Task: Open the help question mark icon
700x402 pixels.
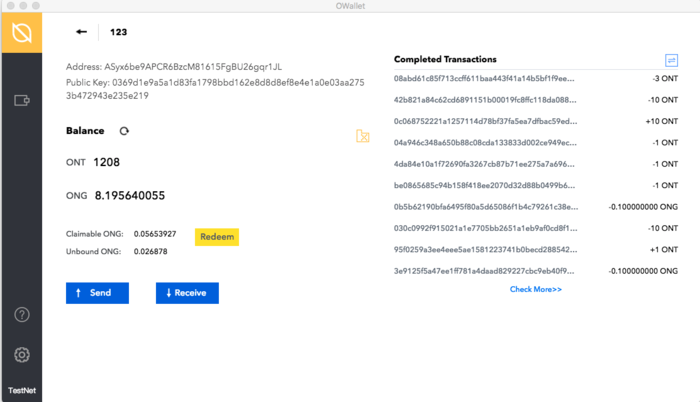Action: (22, 315)
